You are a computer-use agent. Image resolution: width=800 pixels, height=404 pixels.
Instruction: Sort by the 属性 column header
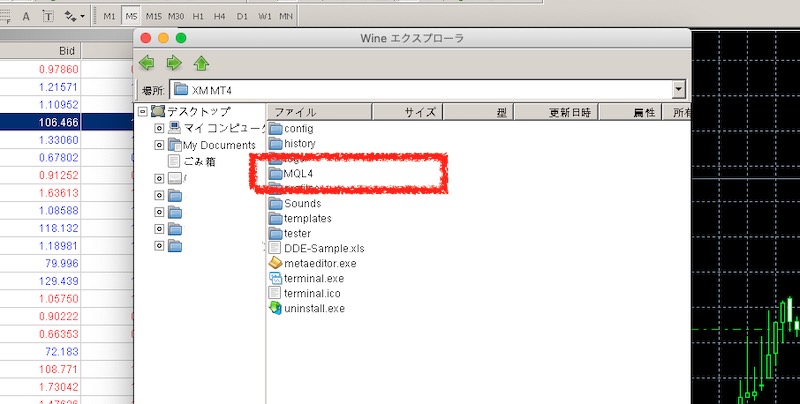[x=630, y=112]
